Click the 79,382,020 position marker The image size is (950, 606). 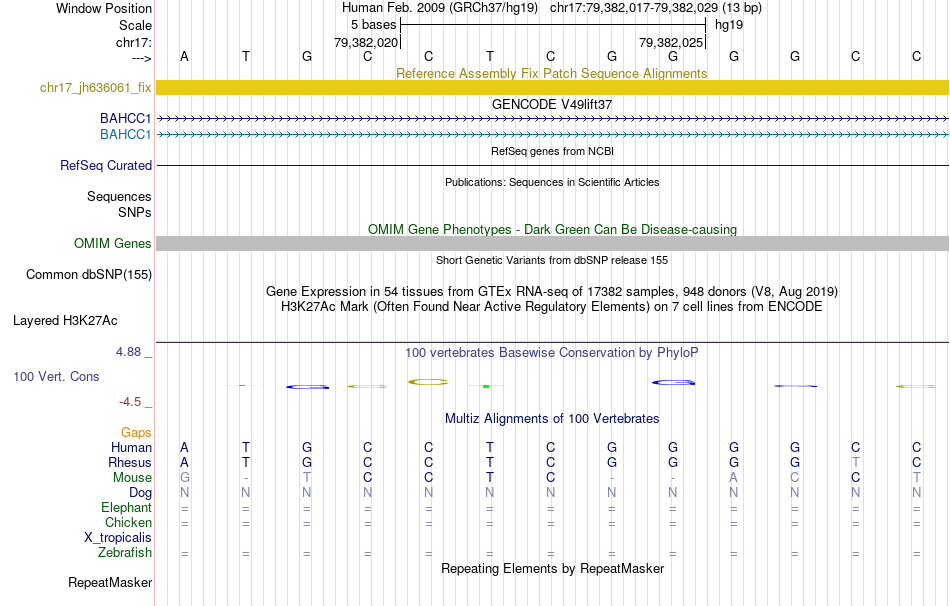tap(367, 42)
